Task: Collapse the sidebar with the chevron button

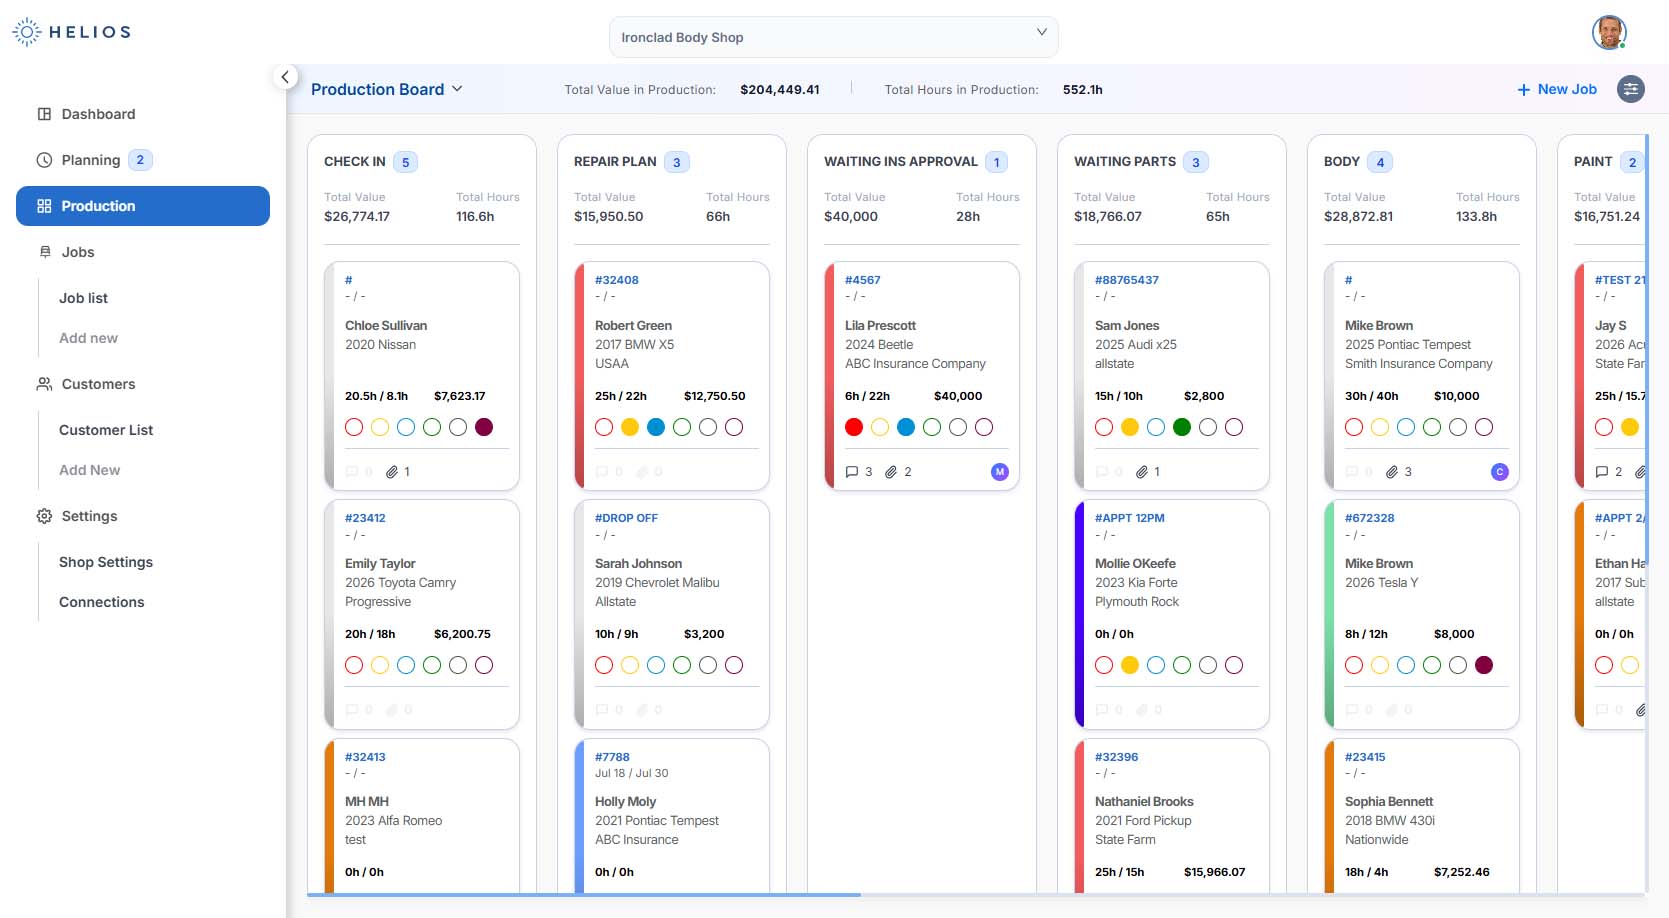Action: [x=285, y=77]
